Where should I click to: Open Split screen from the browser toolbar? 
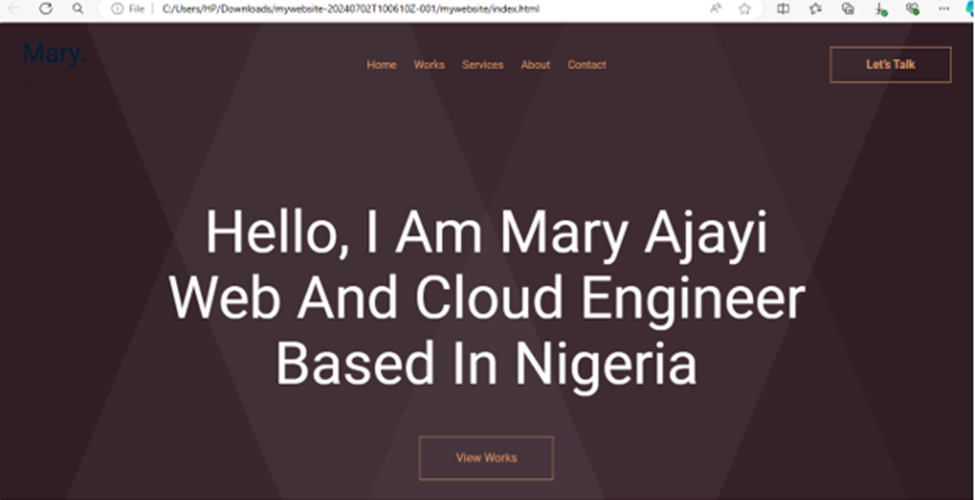pos(783,8)
